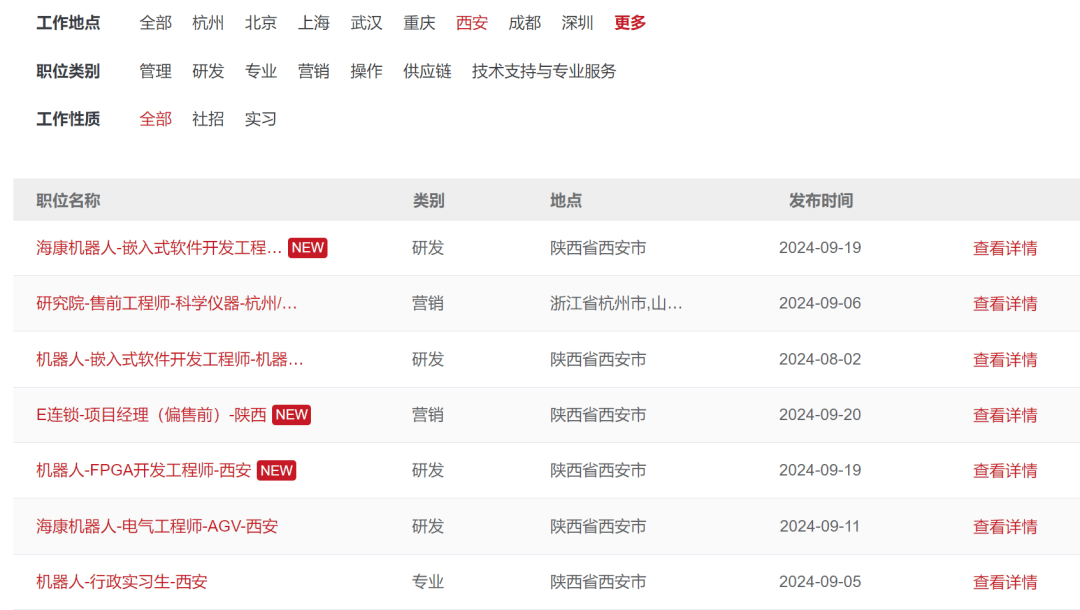Image resolution: width=1080 pixels, height=610 pixels.
Task: View details for 2024-09-06 job
Action: pos(1005,304)
